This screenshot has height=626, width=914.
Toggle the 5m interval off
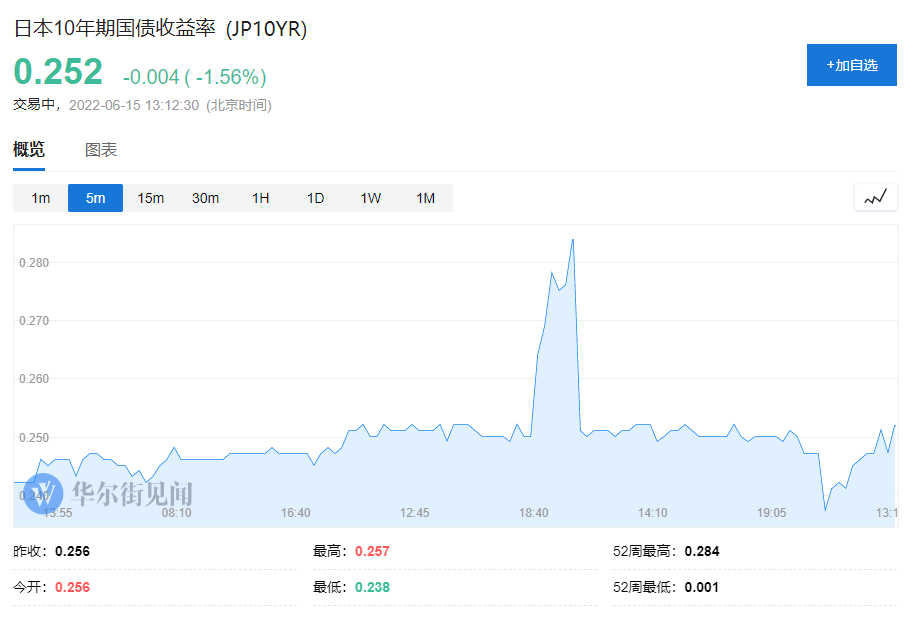(x=94, y=198)
